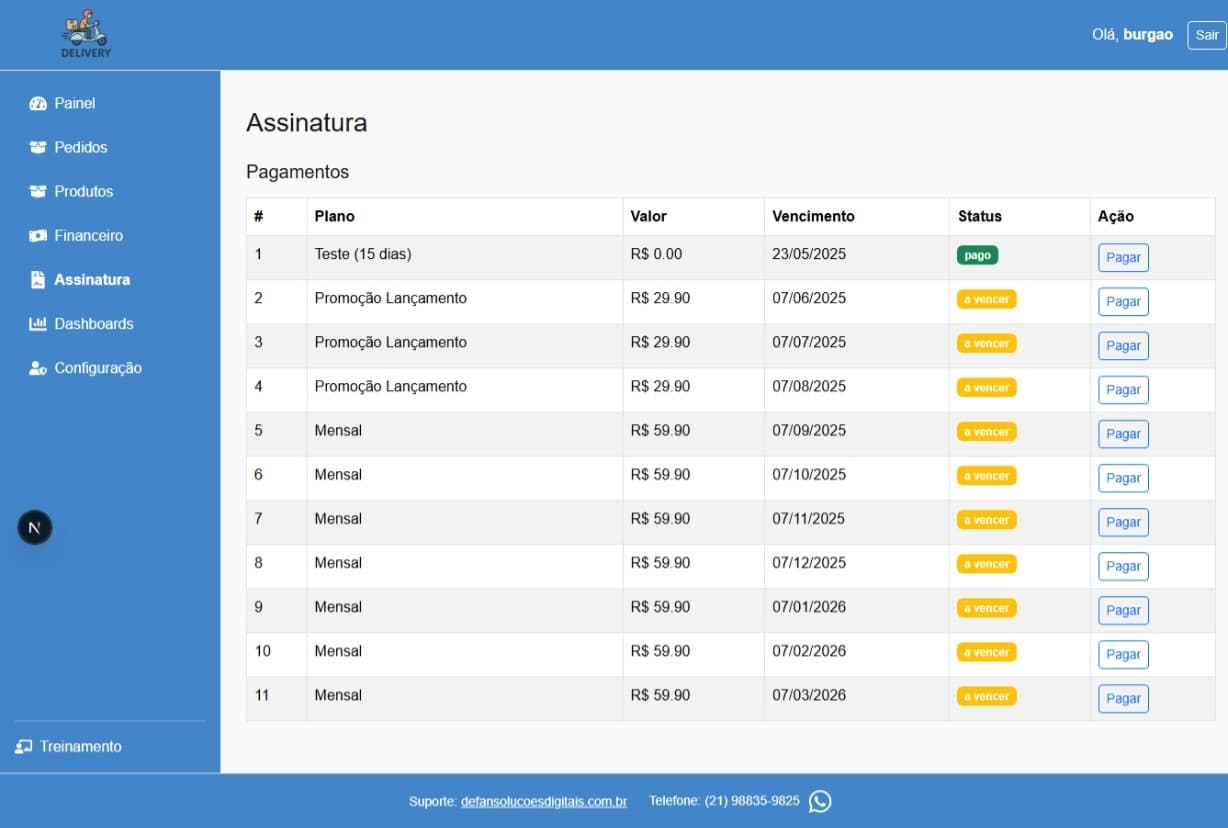Image resolution: width=1228 pixels, height=828 pixels.
Task: Click the a vencer badge for 07/12/2025
Action: 986,564
